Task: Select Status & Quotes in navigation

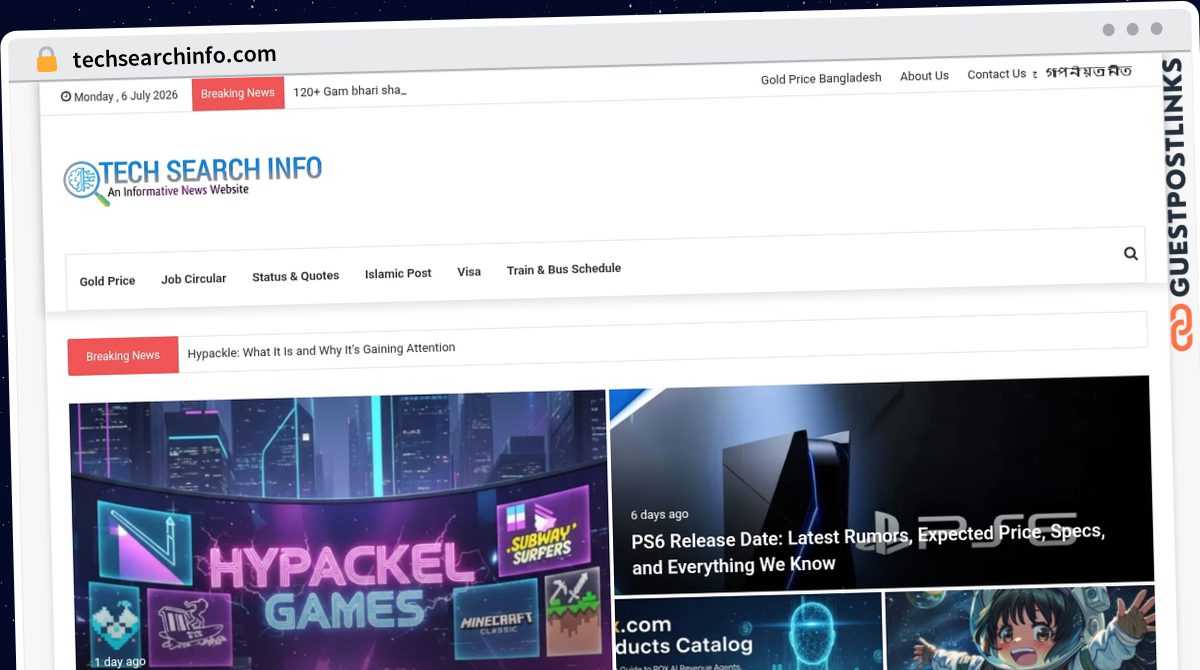Action: point(295,276)
